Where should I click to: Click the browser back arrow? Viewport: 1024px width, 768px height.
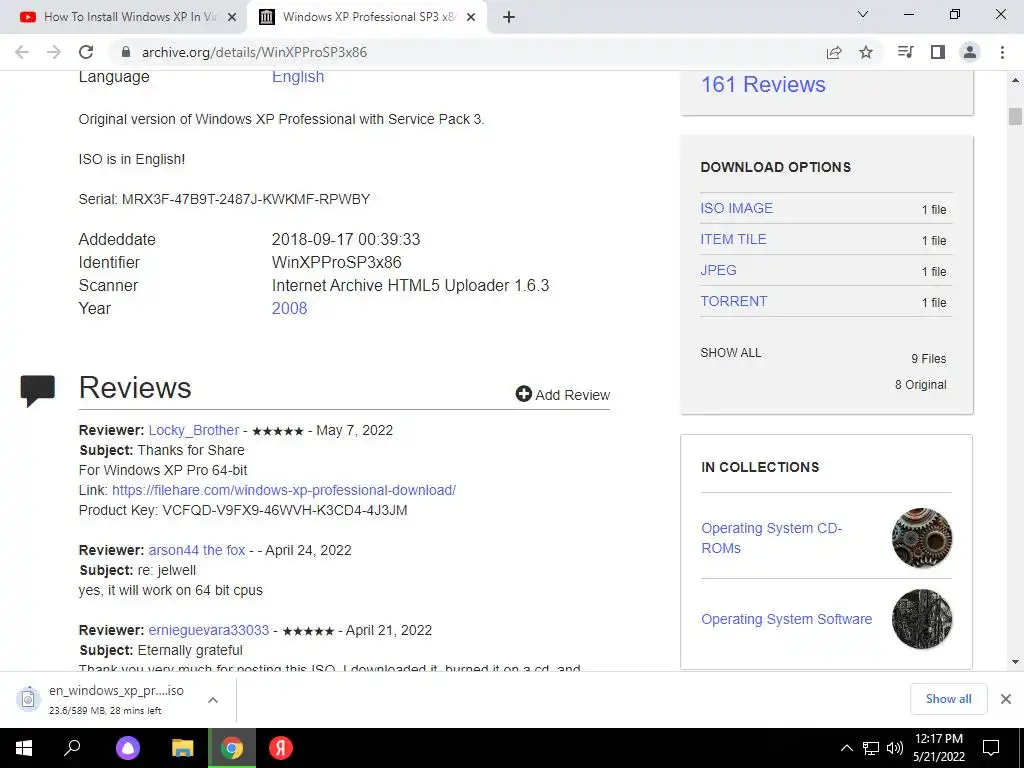22,52
